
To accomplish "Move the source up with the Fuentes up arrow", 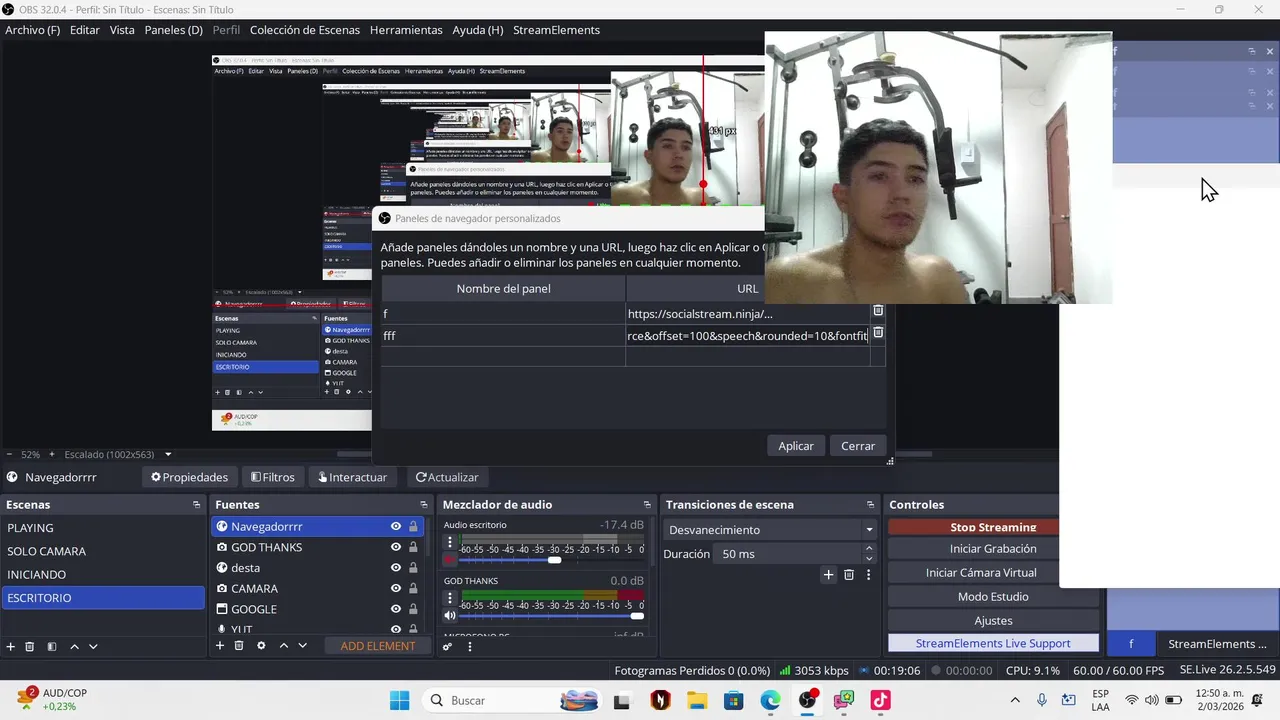I will (x=284, y=646).
